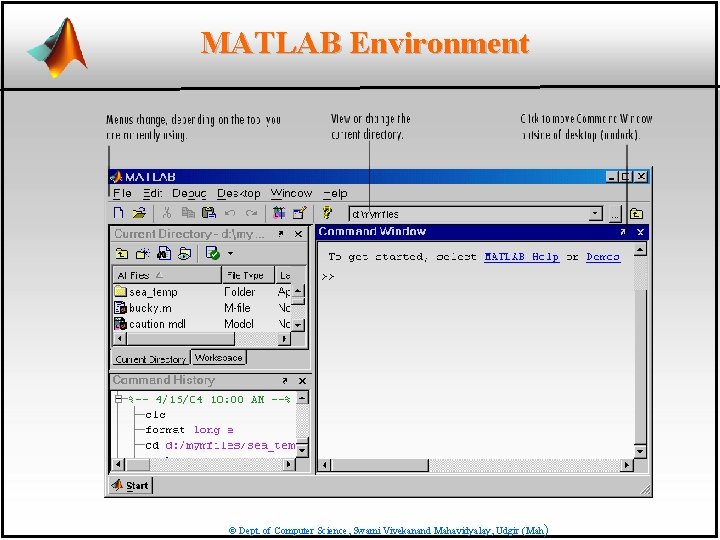Undock the Command Window

[623, 232]
